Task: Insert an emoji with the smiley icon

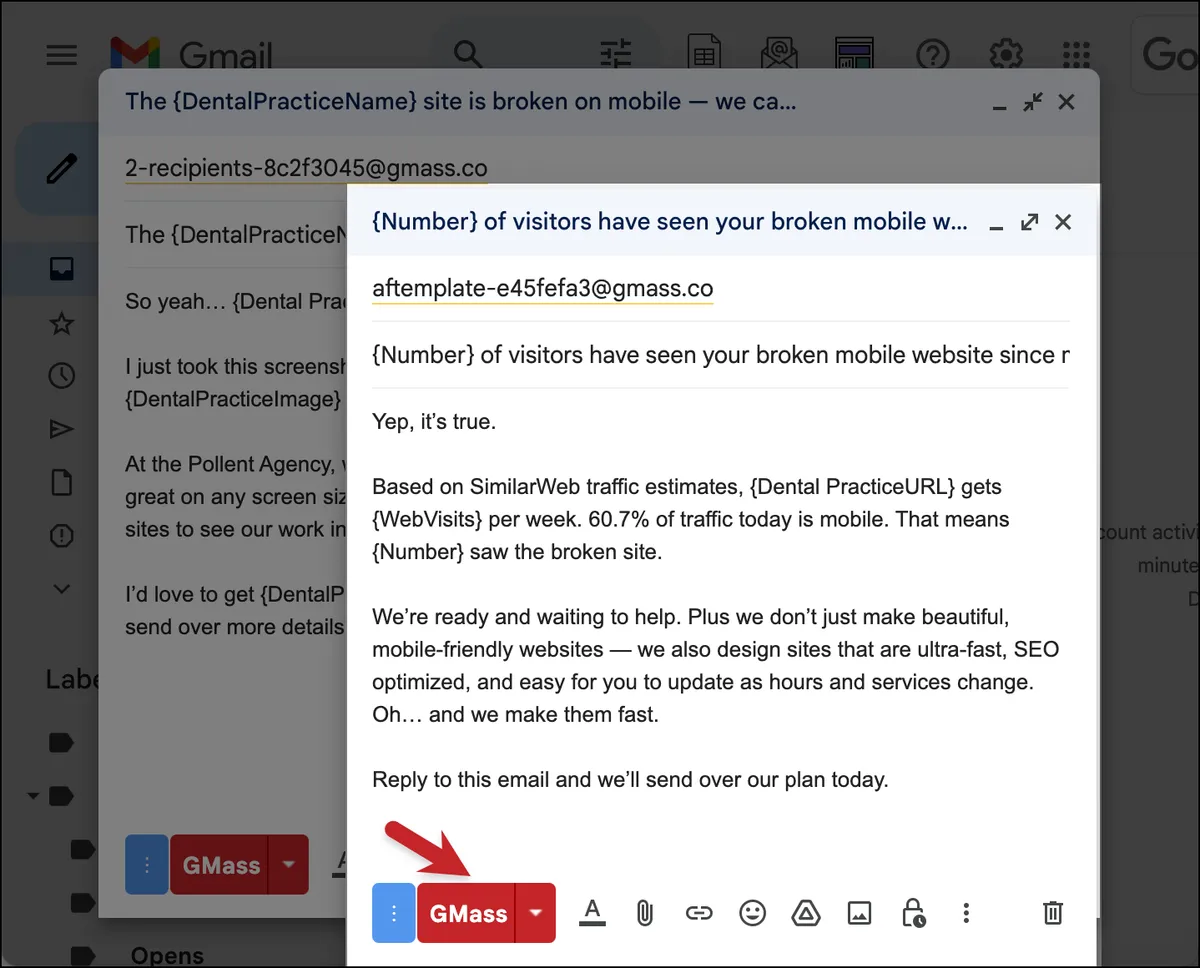Action: click(x=752, y=912)
